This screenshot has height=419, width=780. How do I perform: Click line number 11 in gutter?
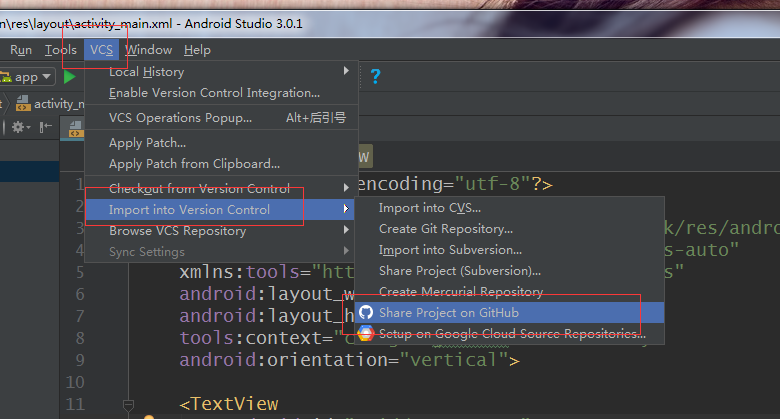tap(75, 404)
